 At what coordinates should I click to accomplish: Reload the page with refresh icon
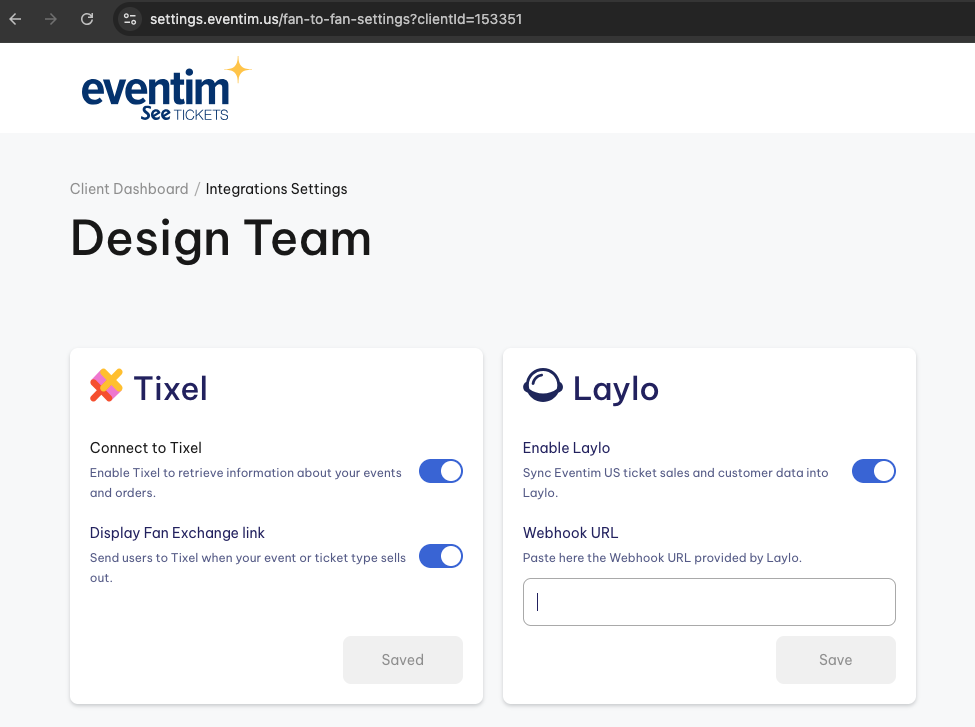(x=87, y=19)
